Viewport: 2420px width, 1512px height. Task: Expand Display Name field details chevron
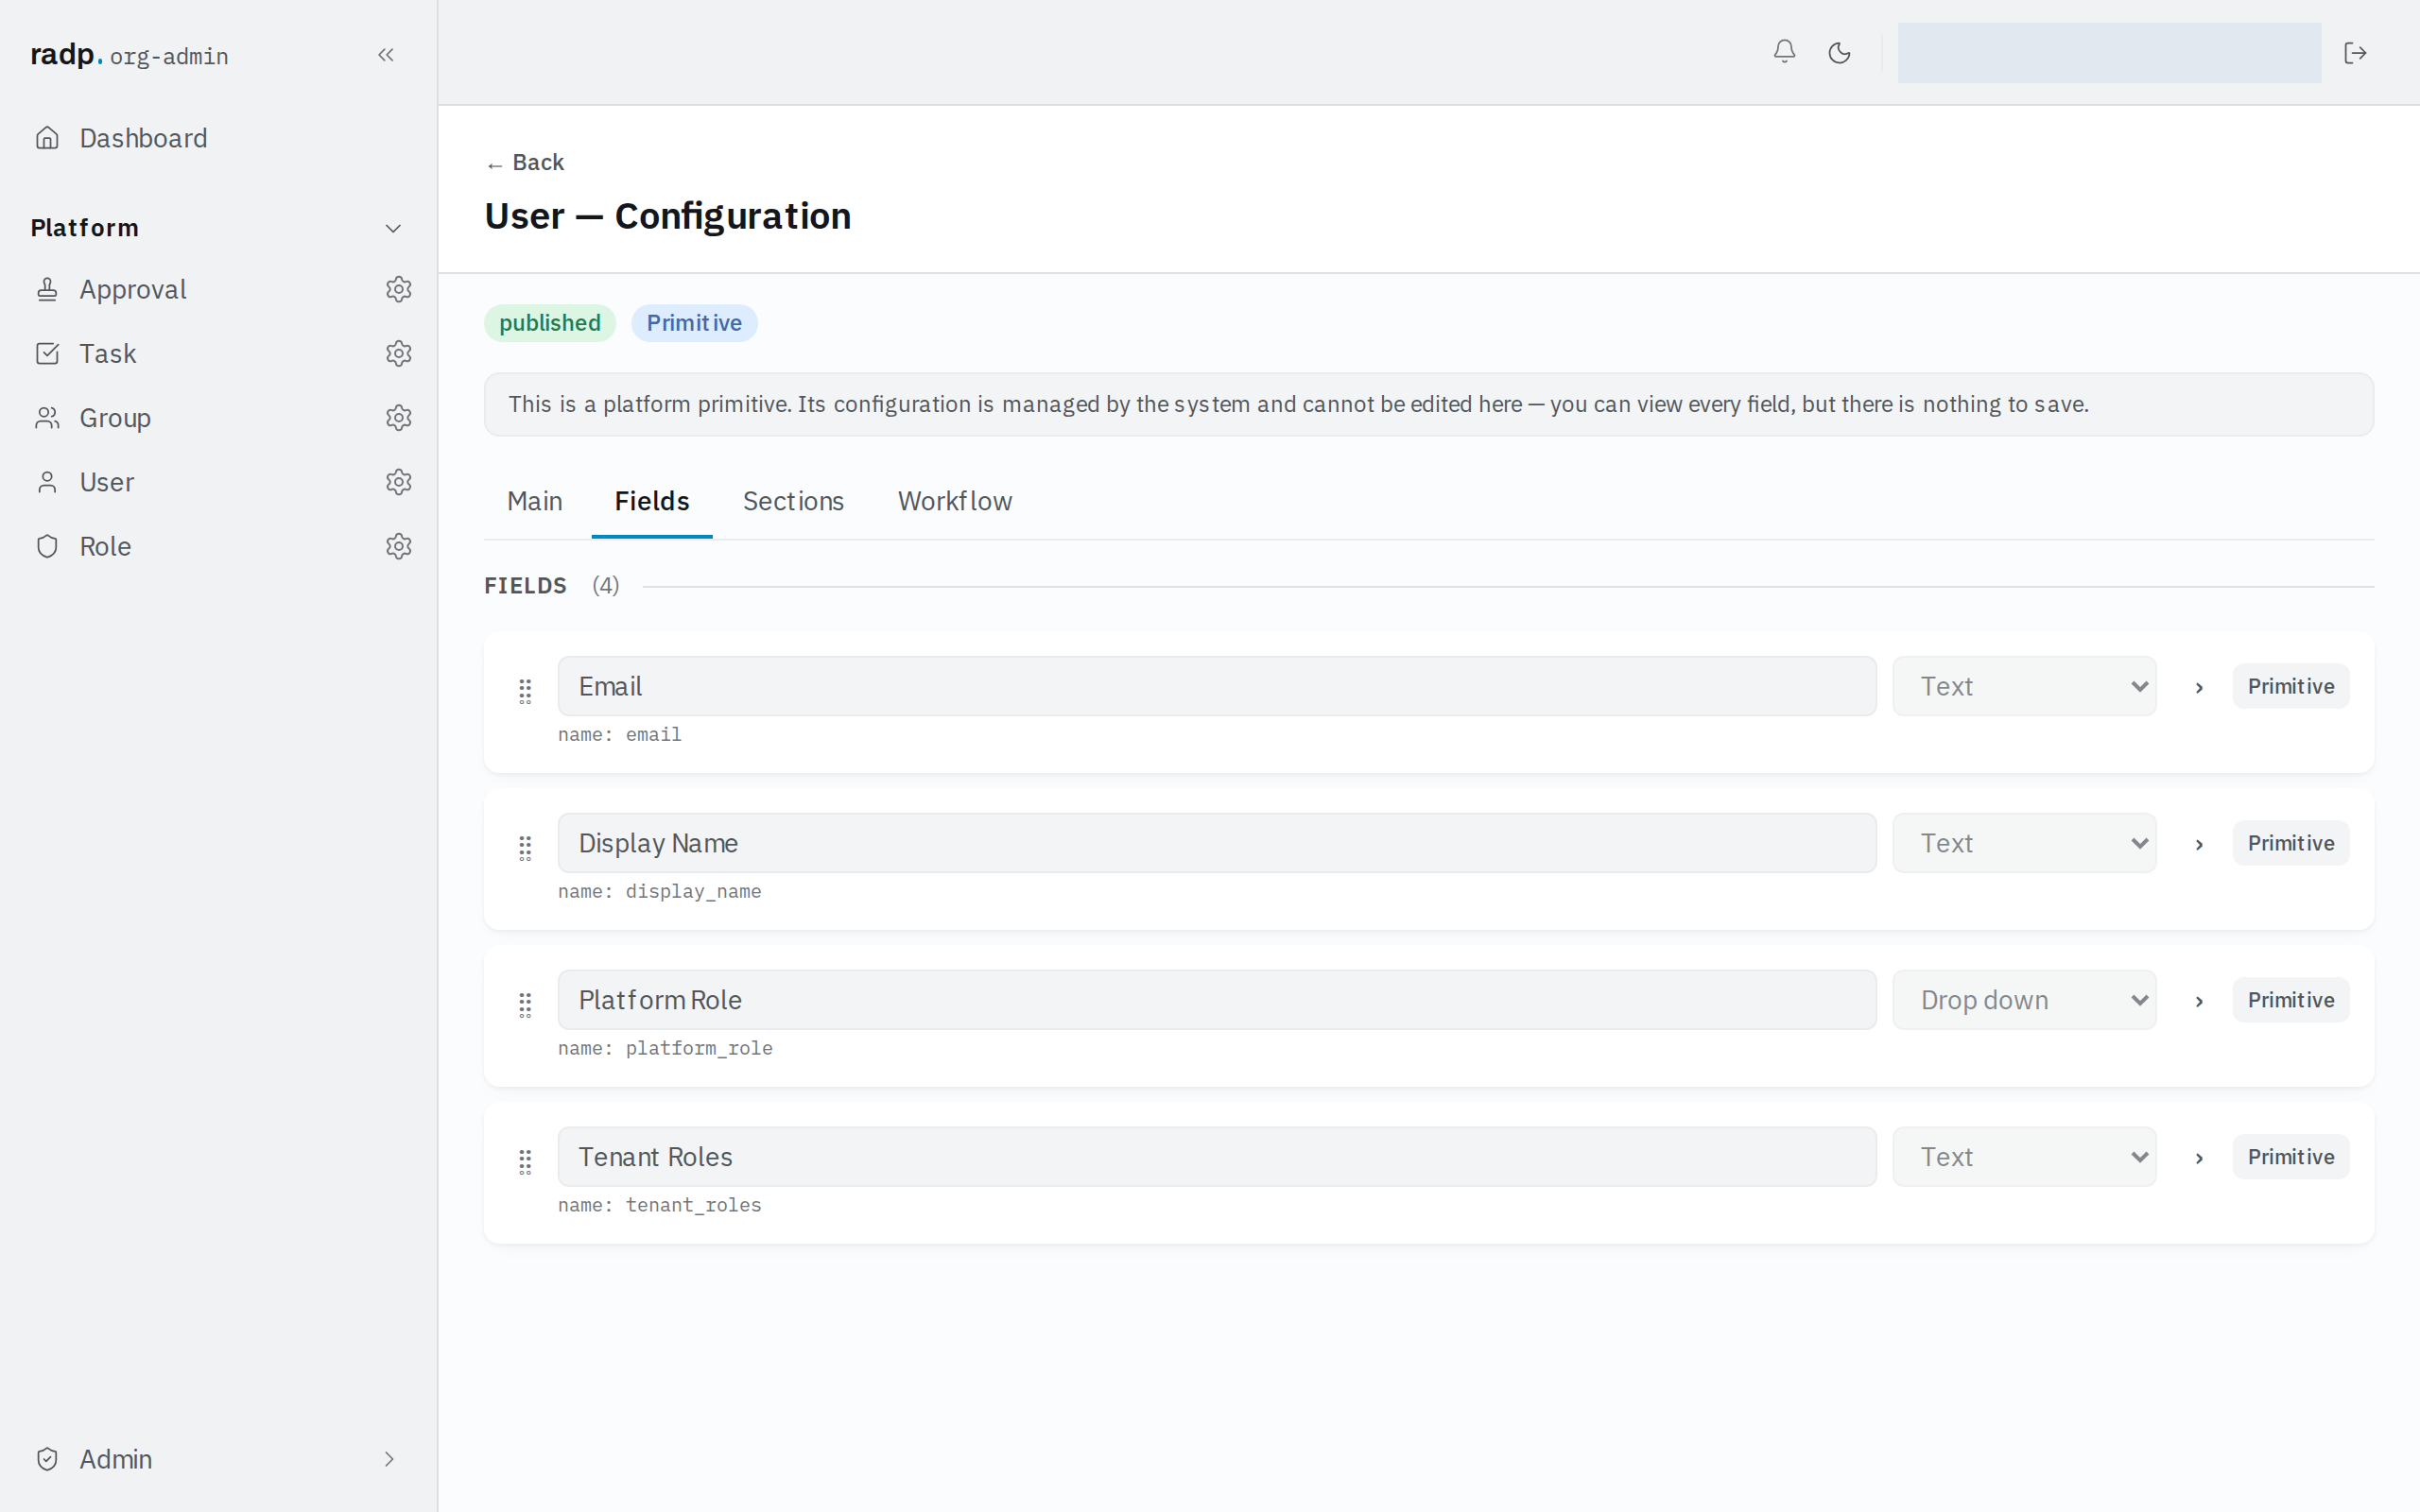2199,844
